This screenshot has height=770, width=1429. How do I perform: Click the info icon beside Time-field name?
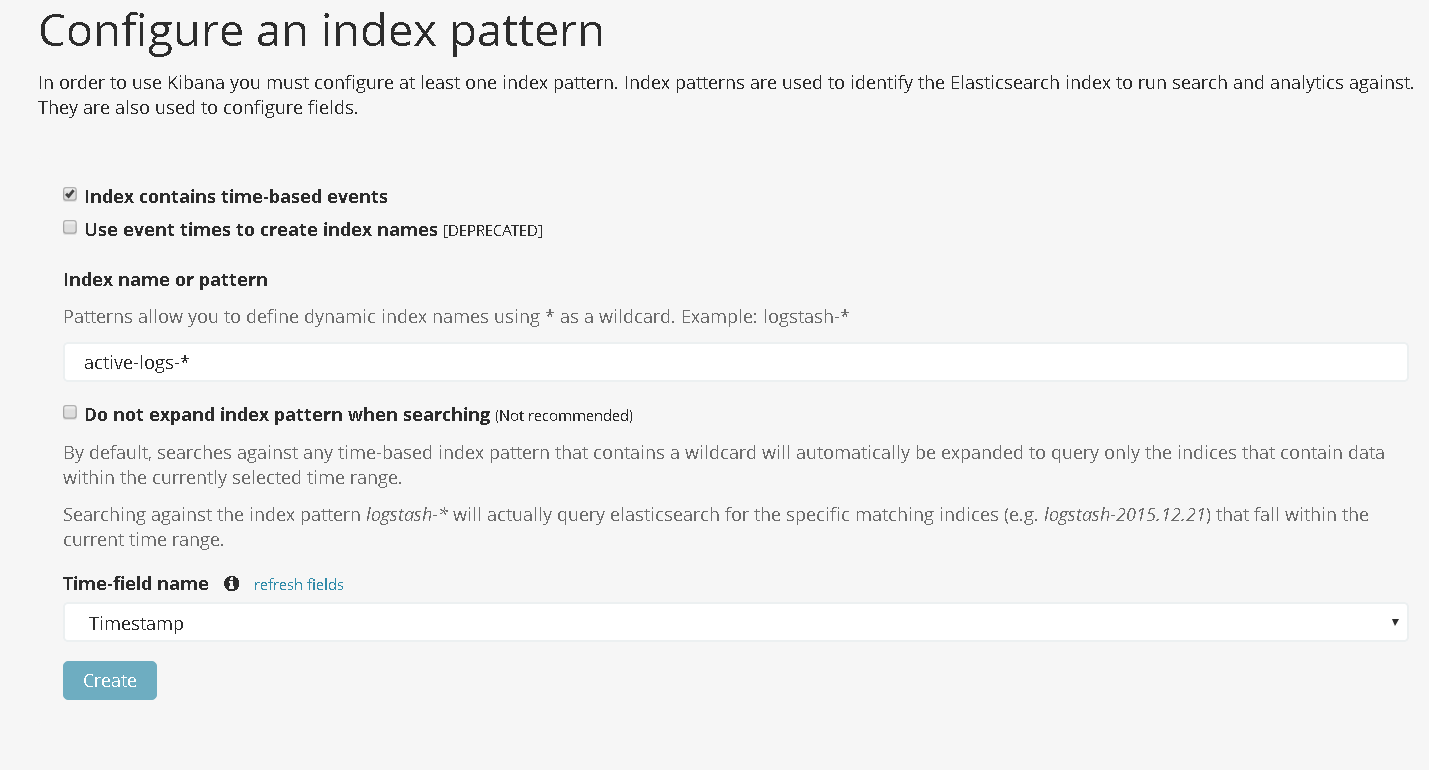(231, 583)
